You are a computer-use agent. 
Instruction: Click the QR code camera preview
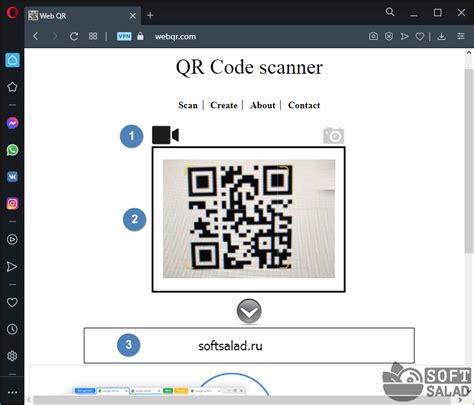(249, 219)
